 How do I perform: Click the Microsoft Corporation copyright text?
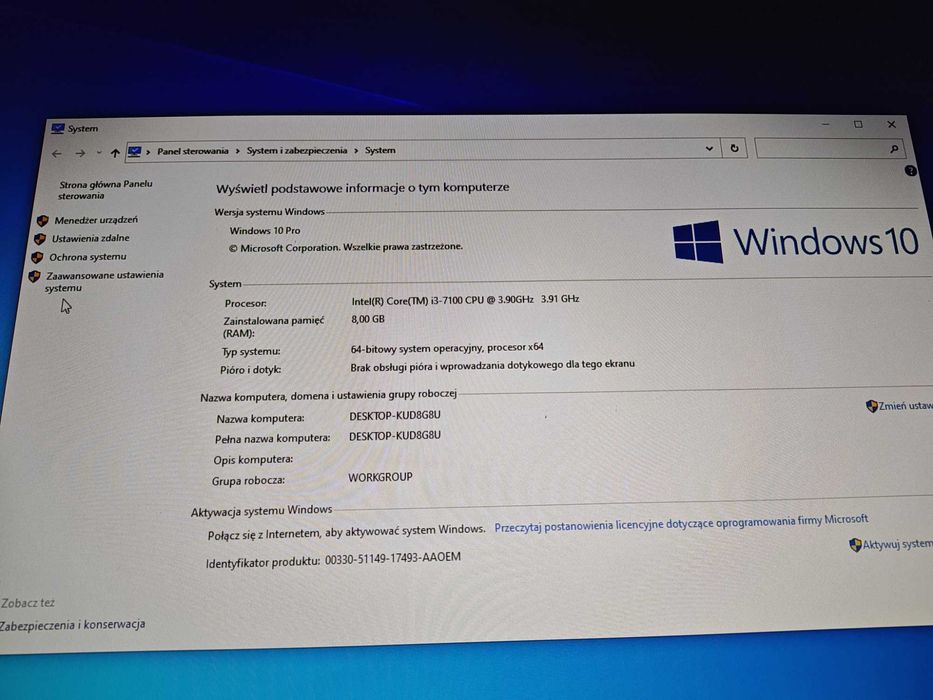pyautogui.click(x=346, y=247)
